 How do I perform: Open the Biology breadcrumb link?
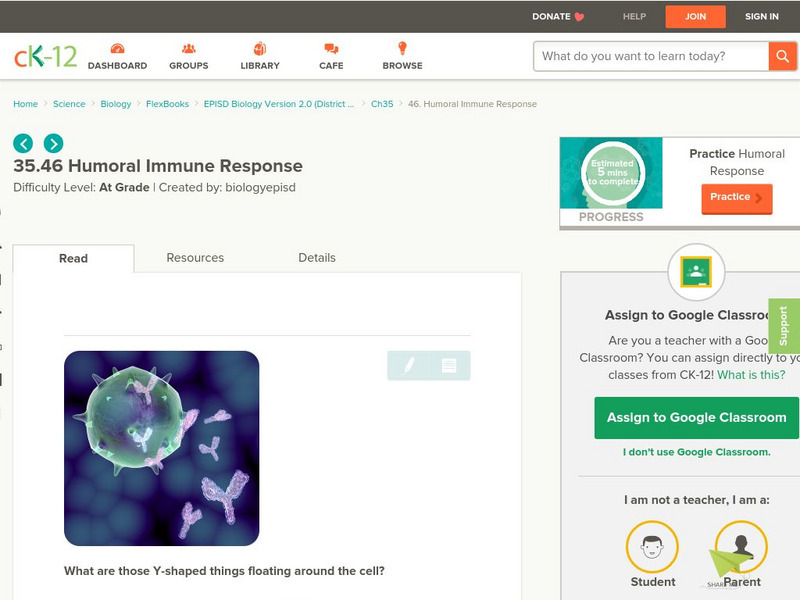pyautogui.click(x=116, y=104)
